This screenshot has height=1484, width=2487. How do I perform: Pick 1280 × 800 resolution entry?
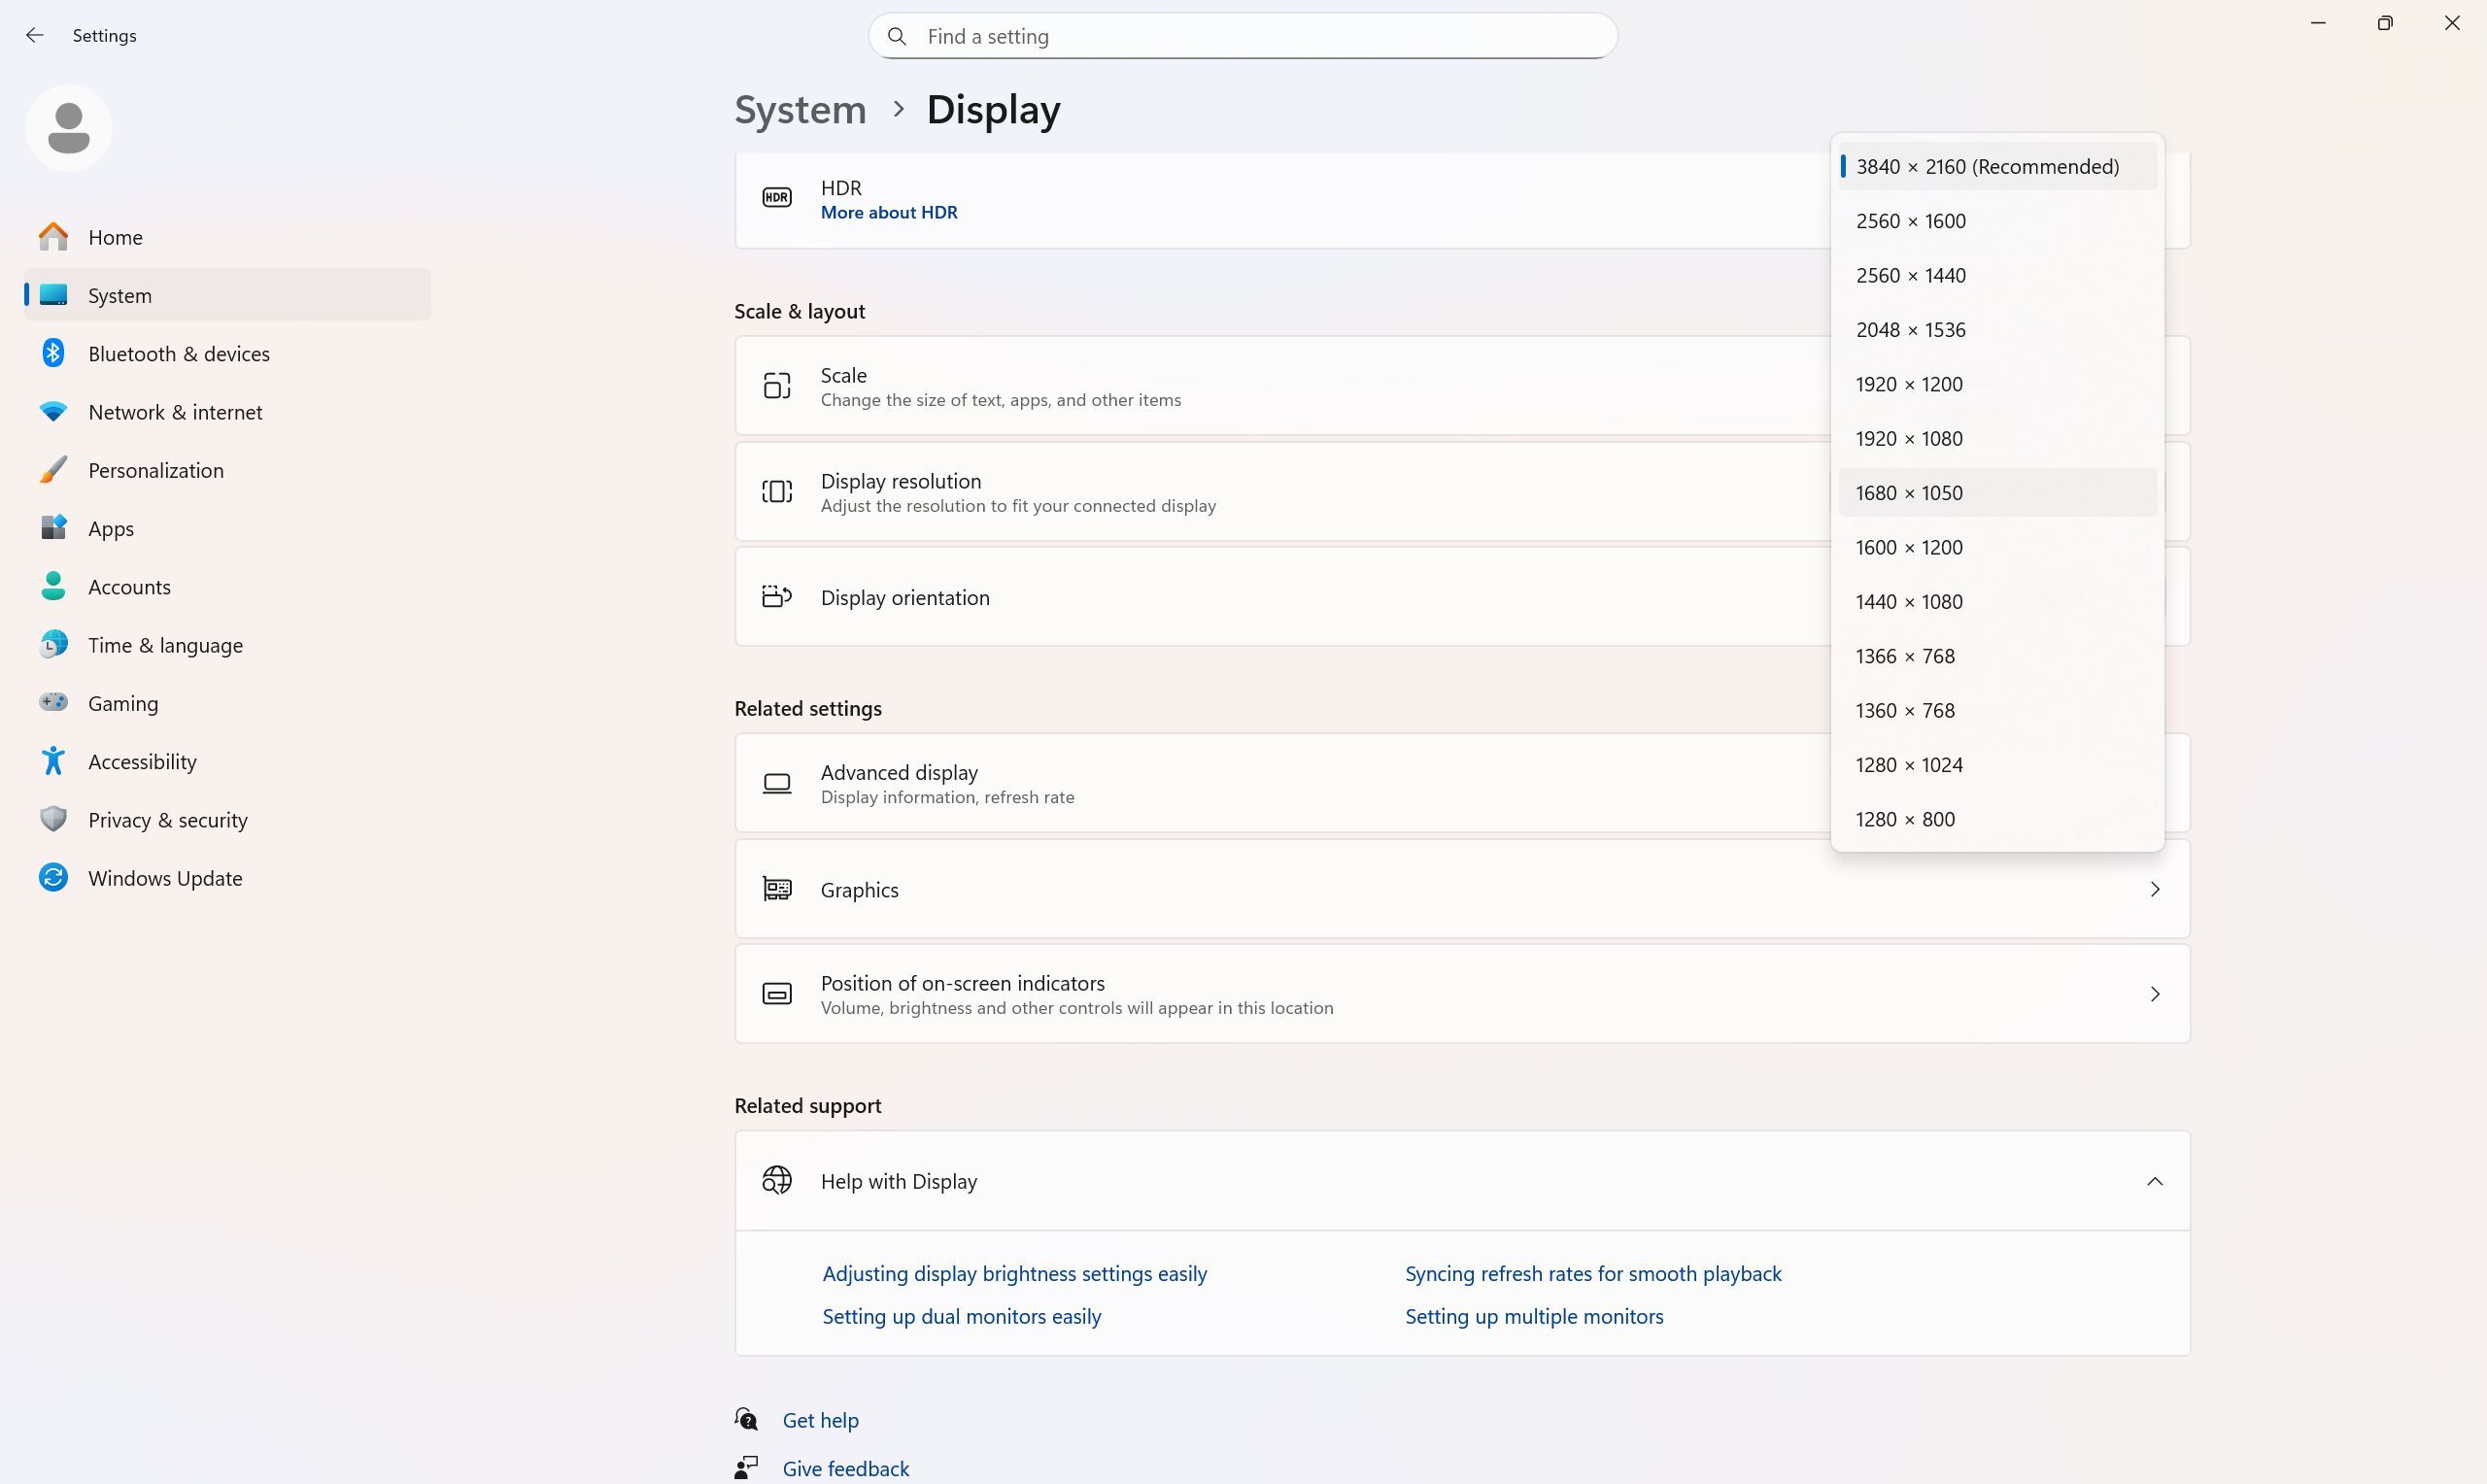(1904, 819)
